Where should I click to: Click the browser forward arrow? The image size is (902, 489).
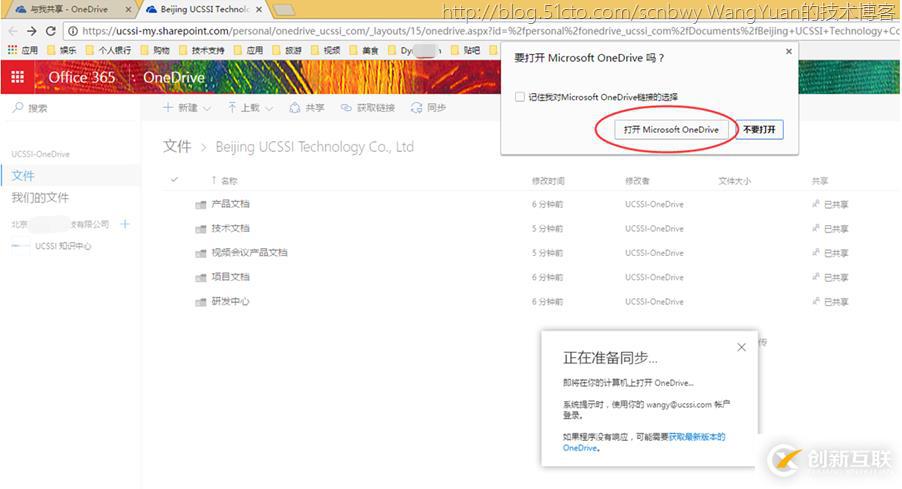pyautogui.click(x=32, y=31)
